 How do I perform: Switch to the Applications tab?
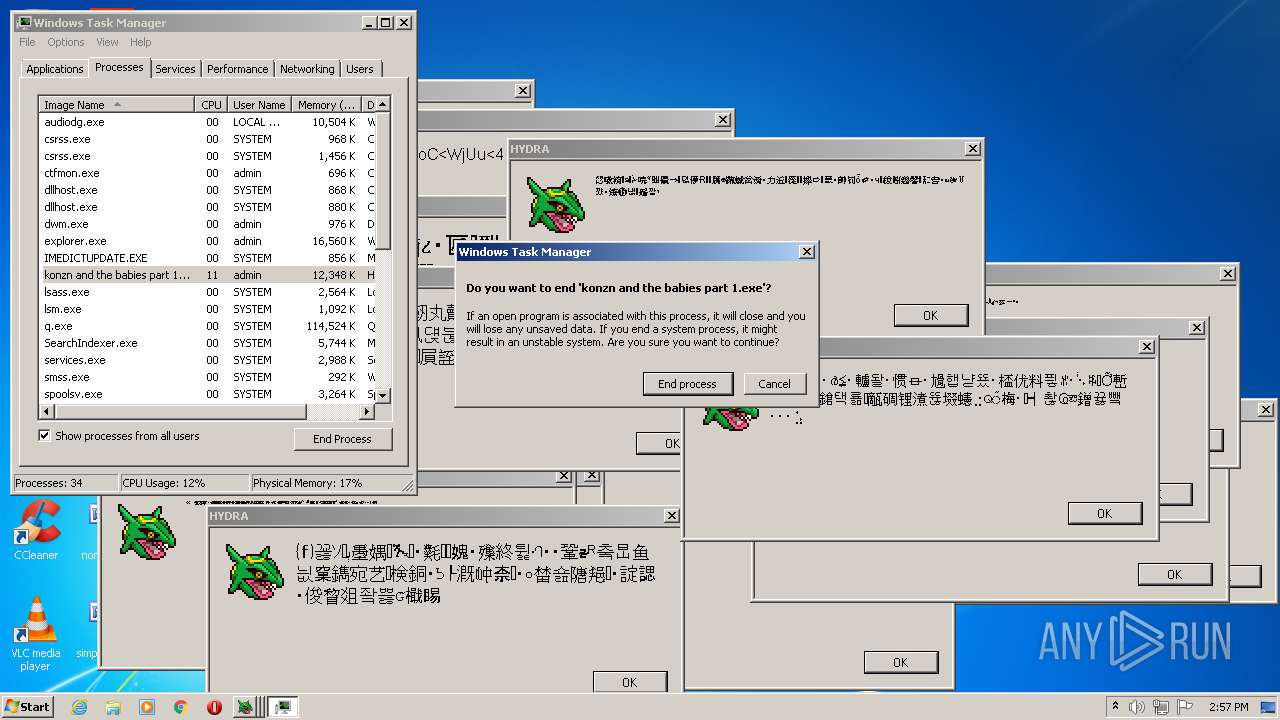[x=54, y=69]
